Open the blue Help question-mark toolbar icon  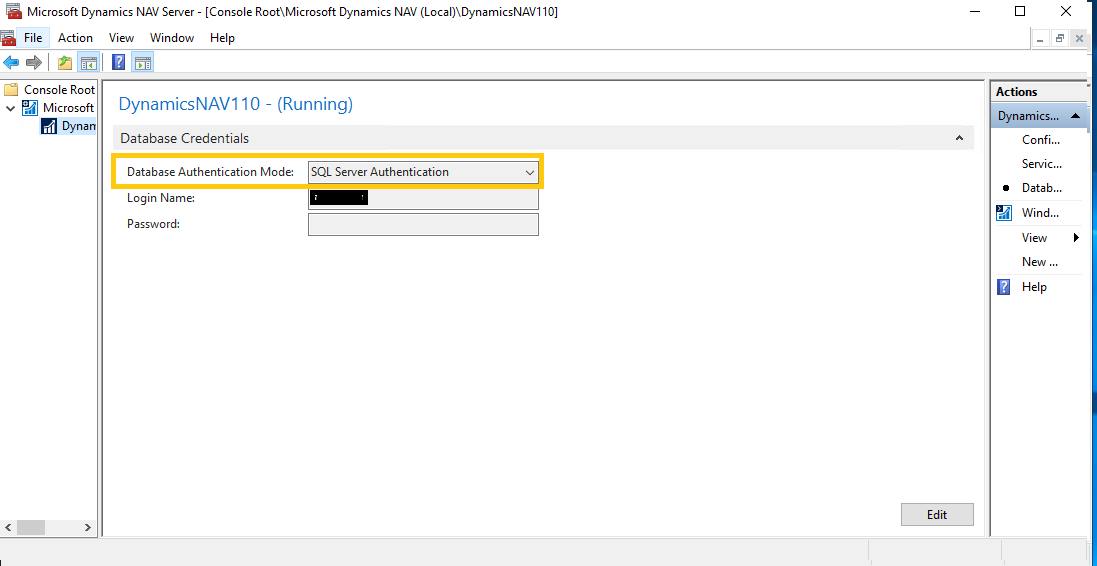click(x=119, y=63)
